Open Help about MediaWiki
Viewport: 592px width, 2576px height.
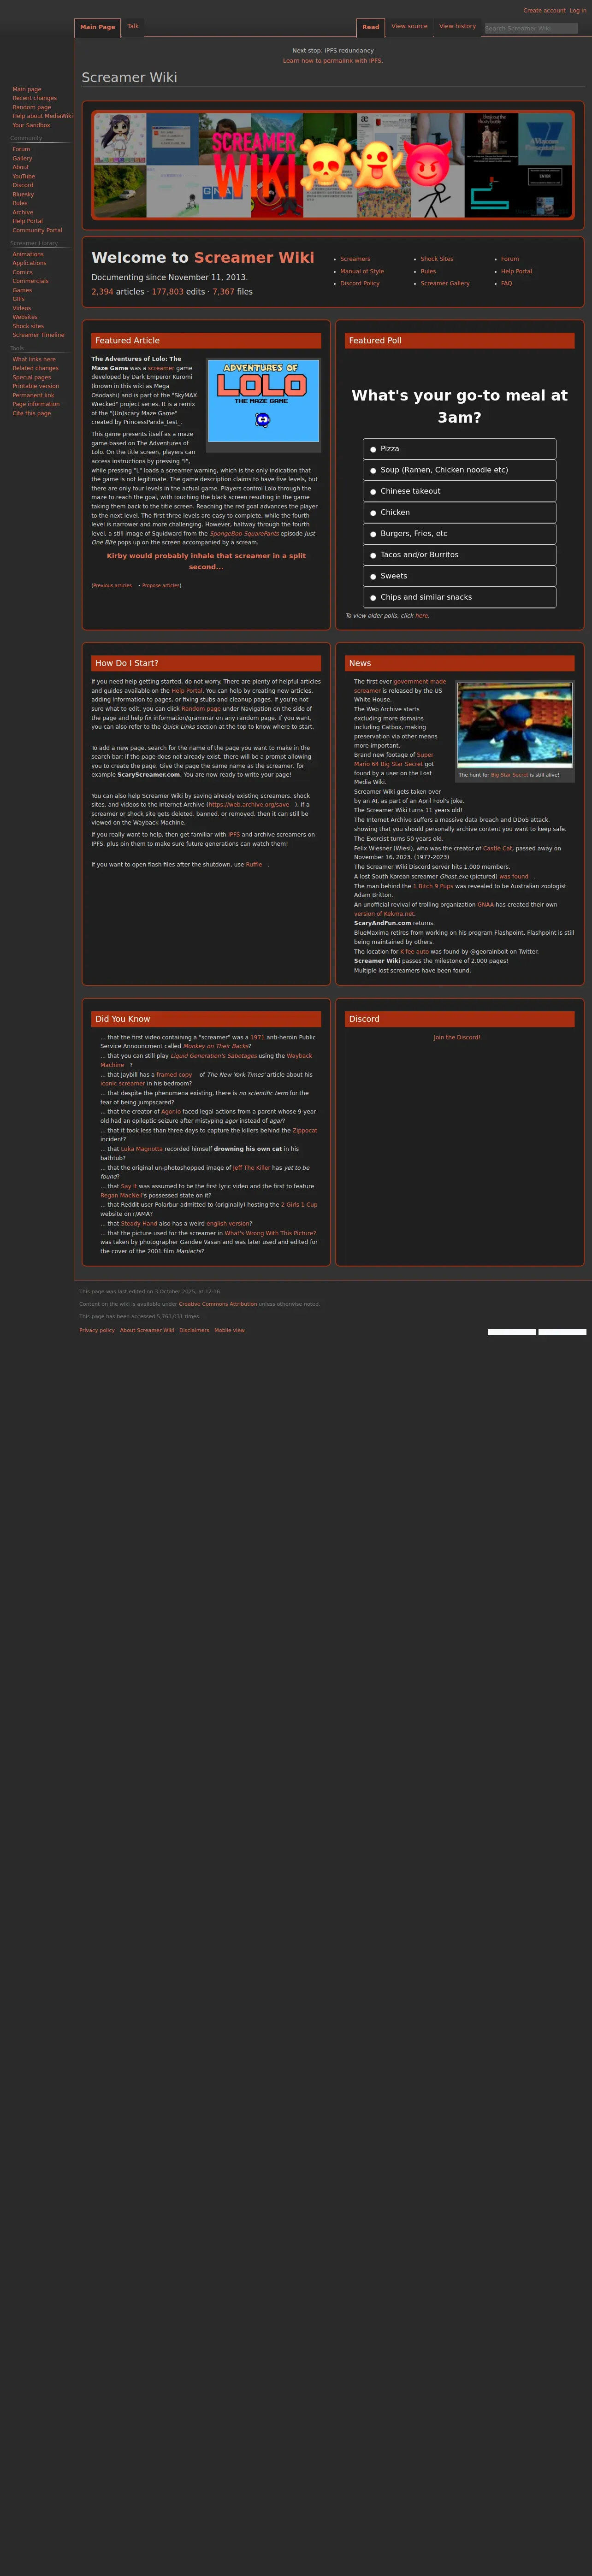[42, 116]
